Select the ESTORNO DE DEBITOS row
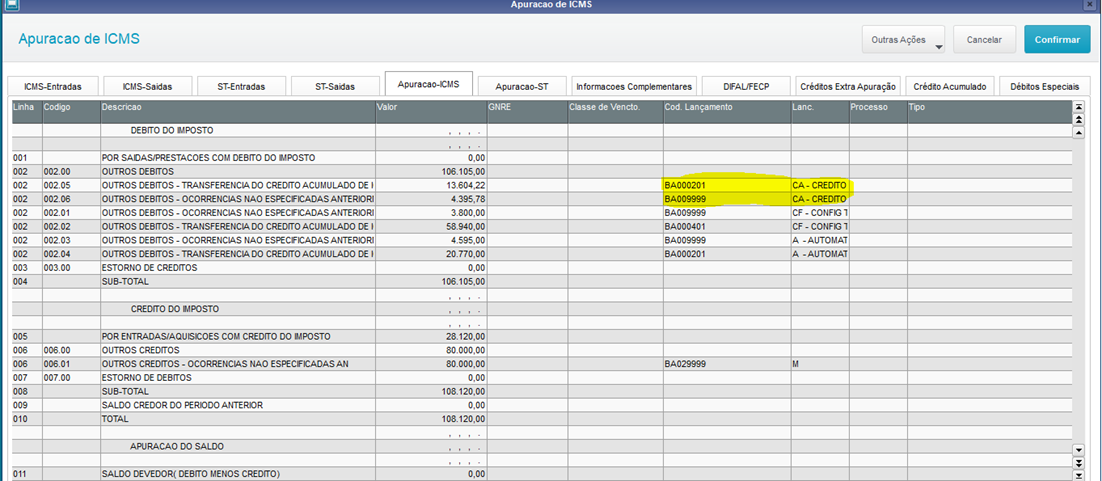The image size is (1102, 481). (542, 377)
